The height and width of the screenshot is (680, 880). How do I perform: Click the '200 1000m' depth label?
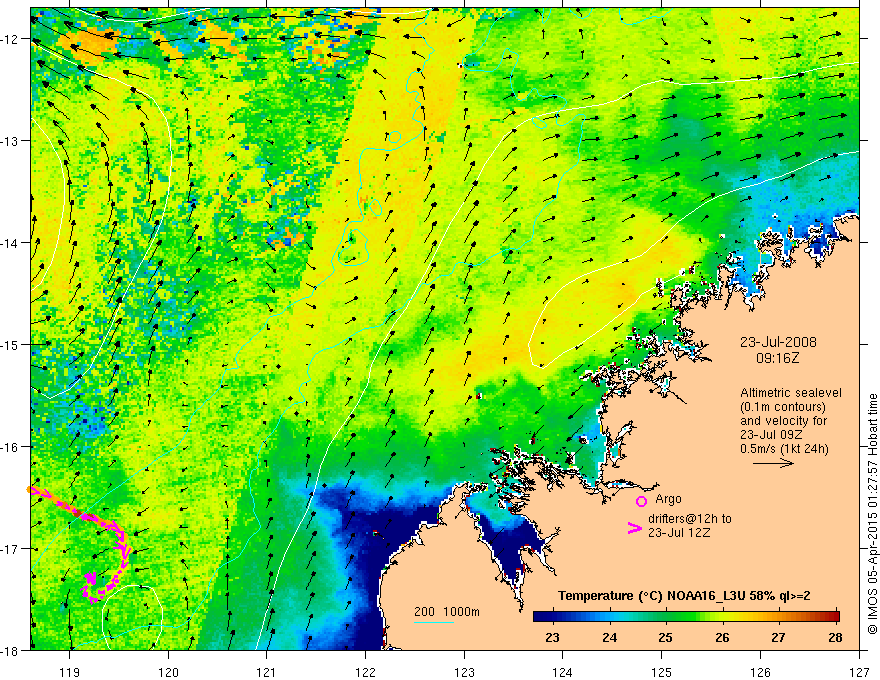(447, 612)
